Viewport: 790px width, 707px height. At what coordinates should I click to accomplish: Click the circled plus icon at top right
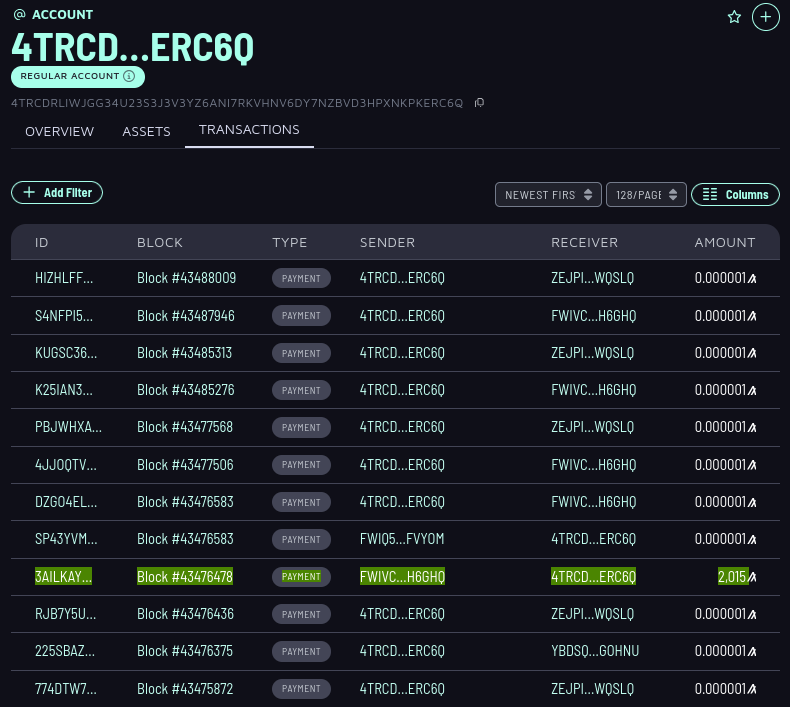click(x=765, y=17)
